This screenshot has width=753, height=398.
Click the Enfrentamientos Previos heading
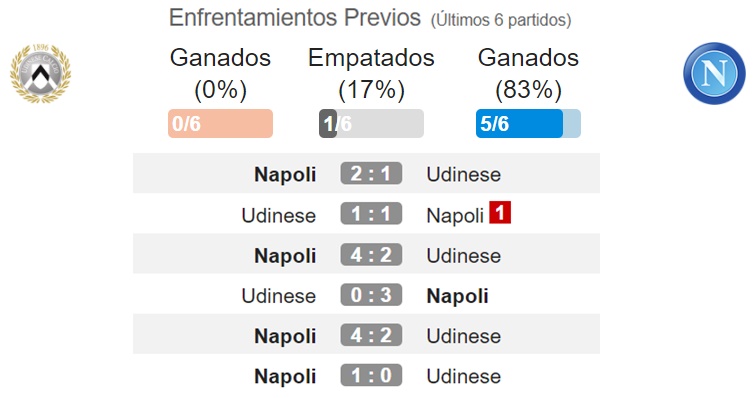(295, 18)
